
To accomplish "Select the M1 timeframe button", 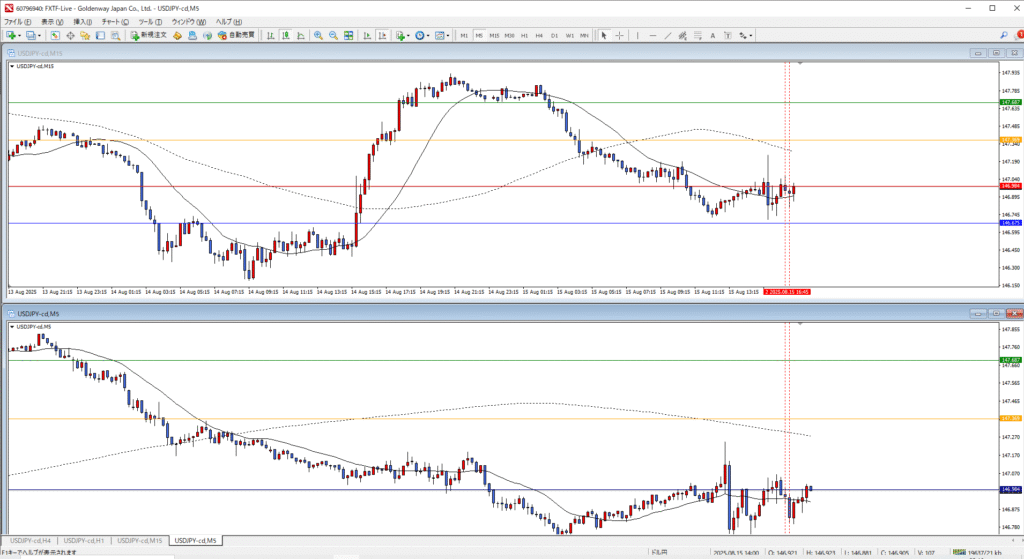I will coord(464,35).
